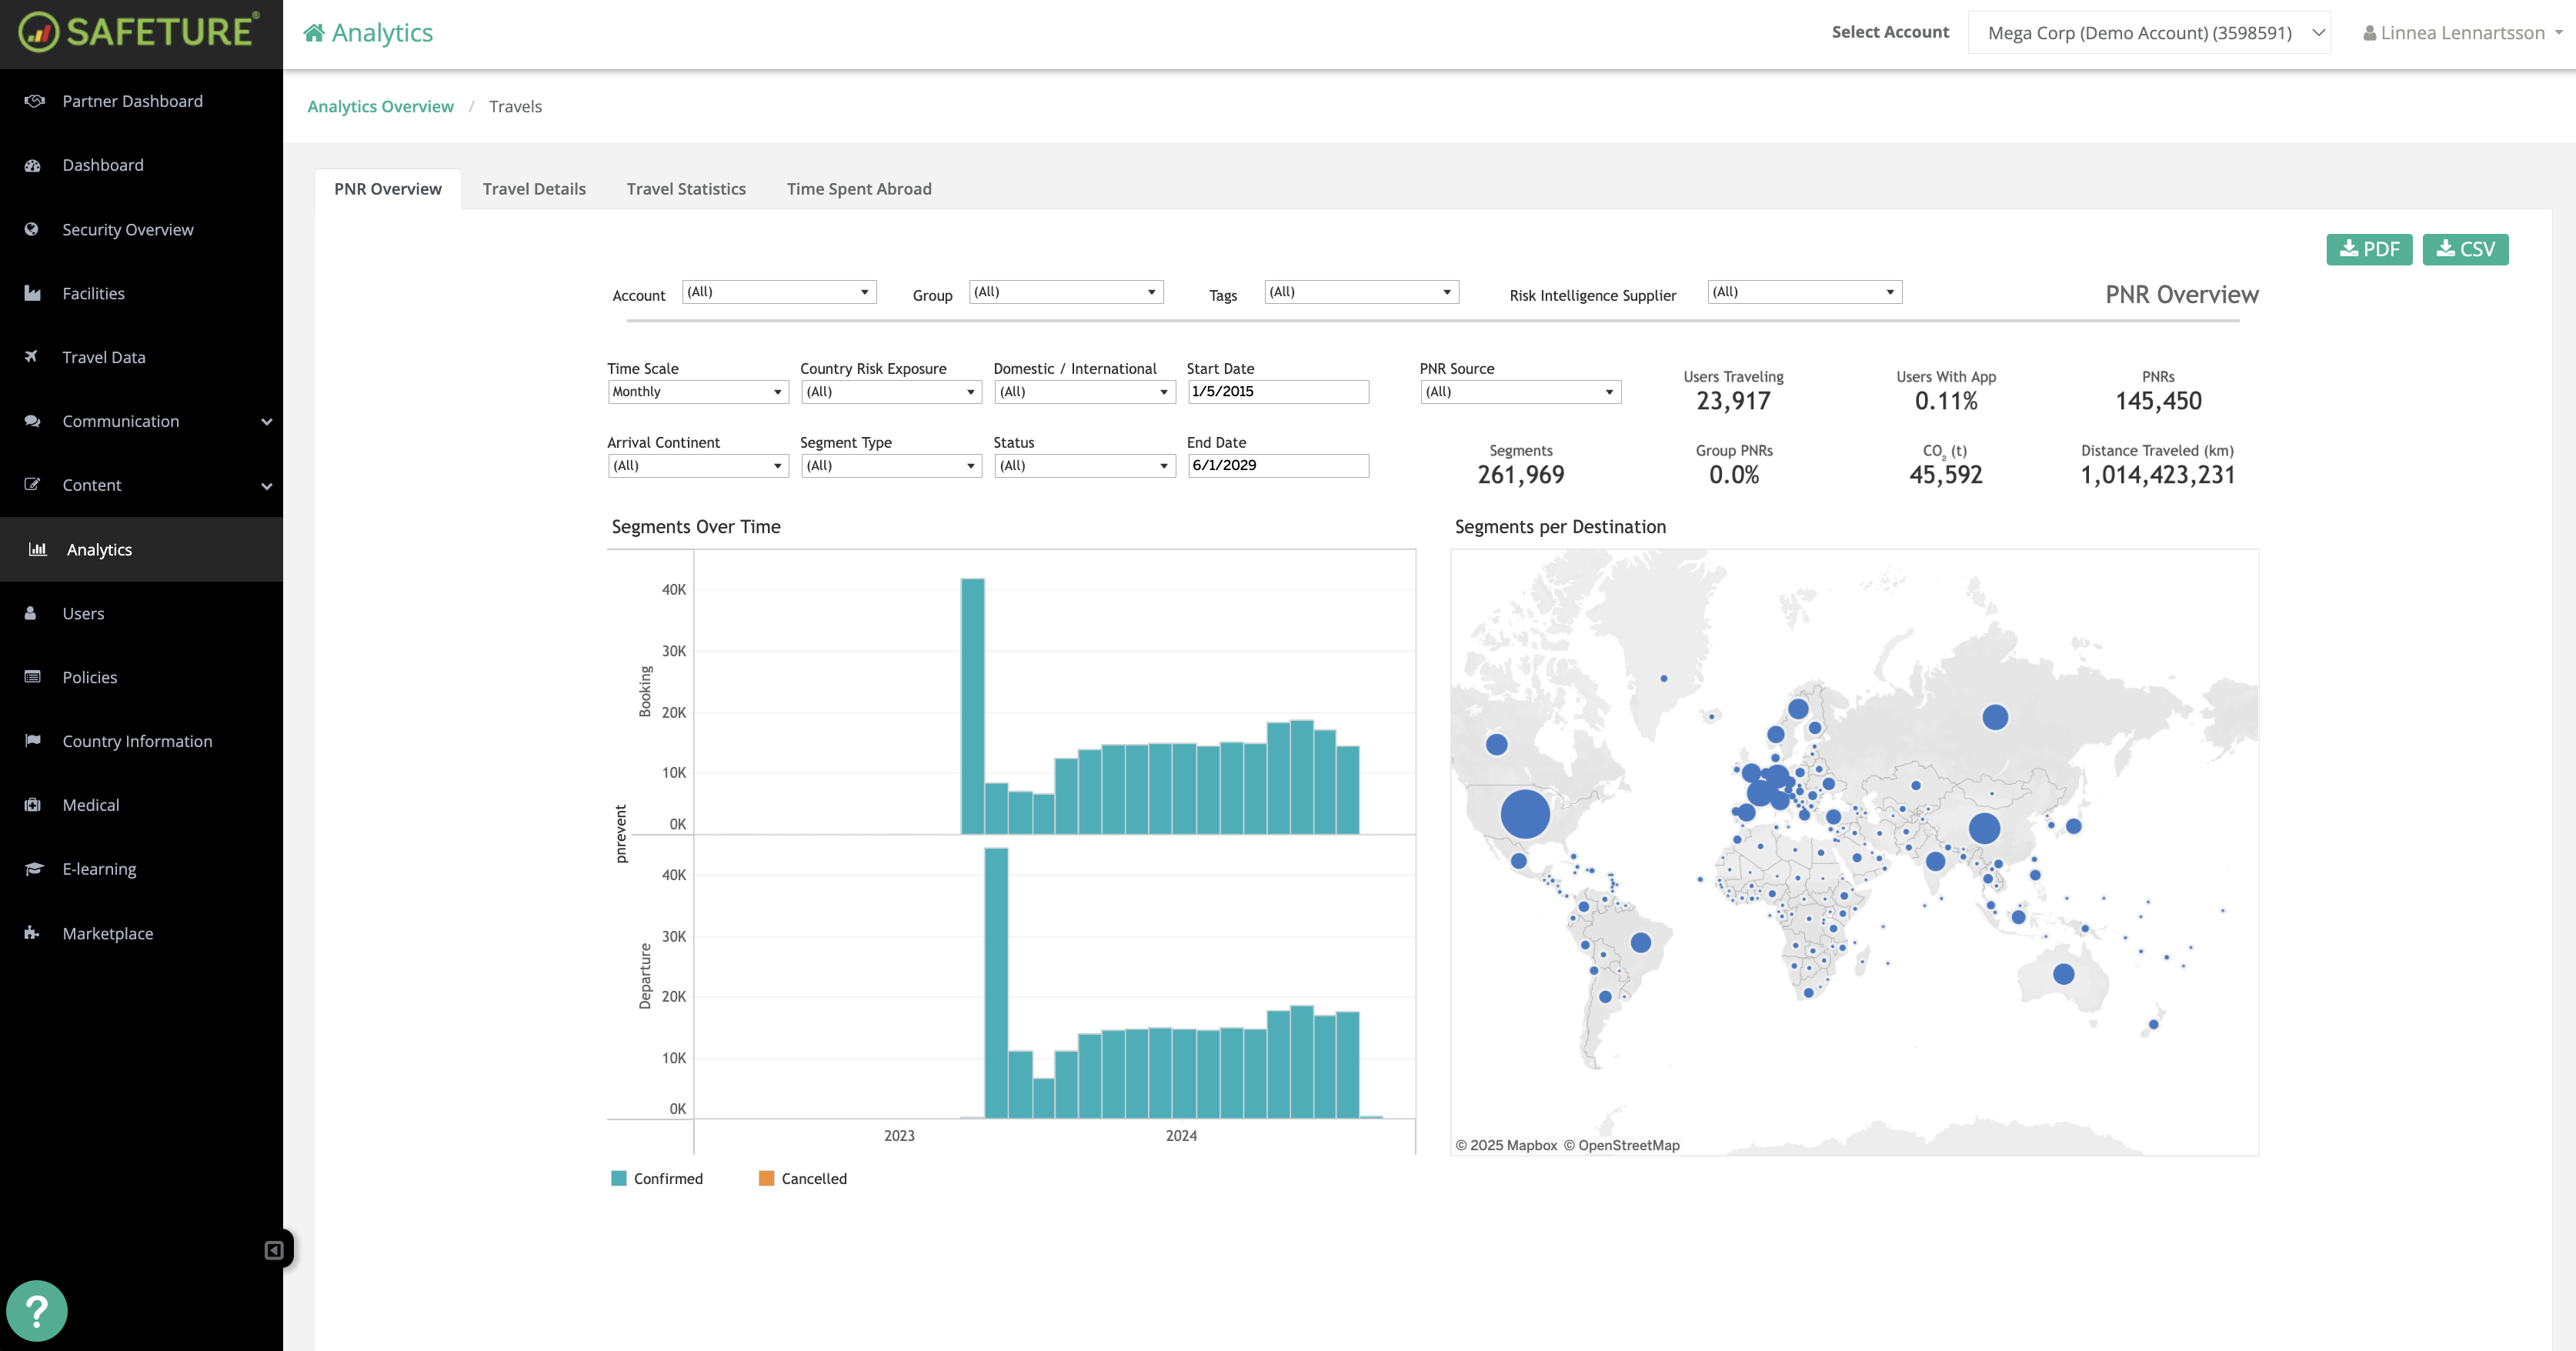Switch to the Travel Details tab
2576x1351 pixels.
[534, 189]
